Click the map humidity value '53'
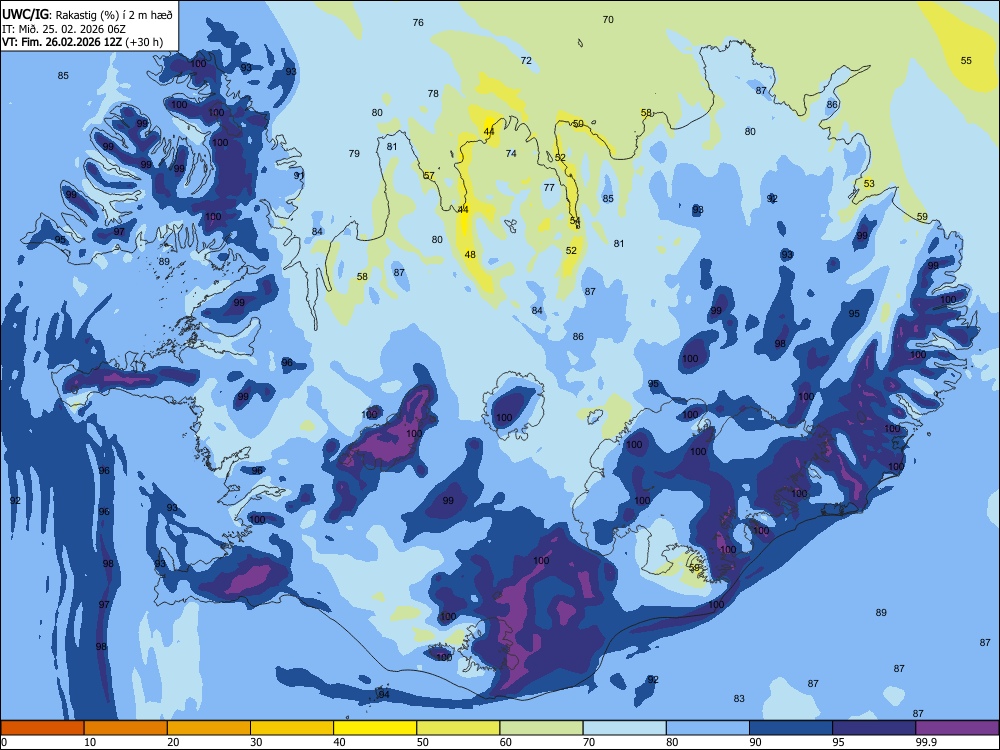Image resolution: width=1000 pixels, height=750 pixels. click(x=869, y=183)
